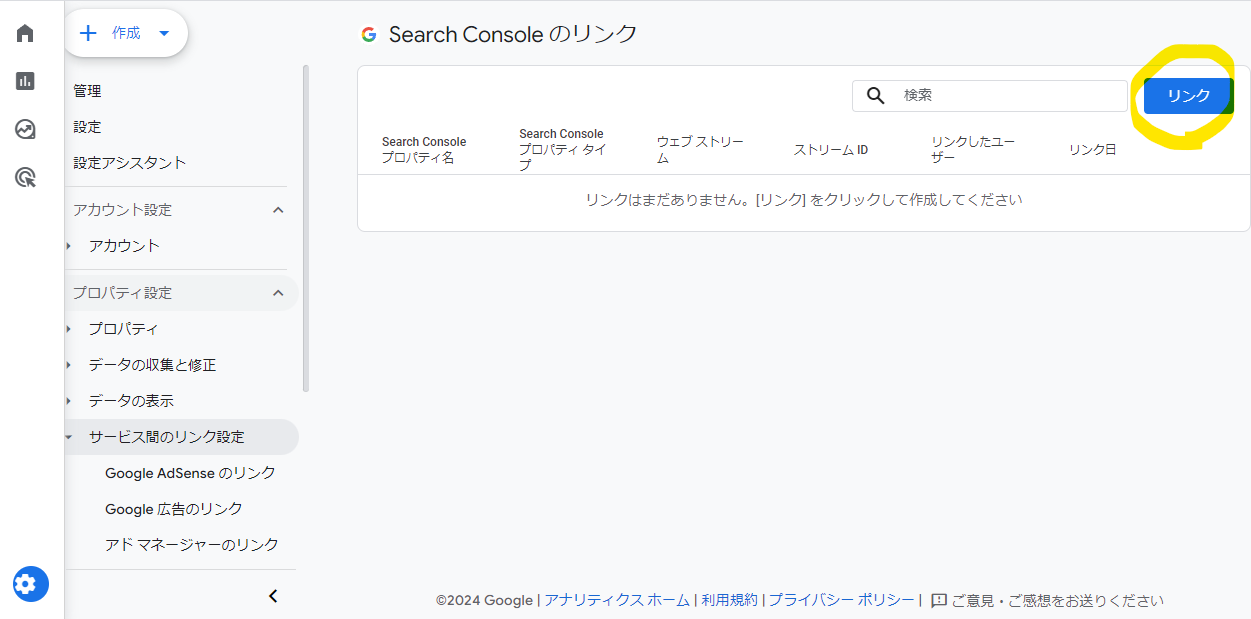This screenshot has height=619, width=1251.
Task: Open the Home icon in left rail
Action: point(25,33)
